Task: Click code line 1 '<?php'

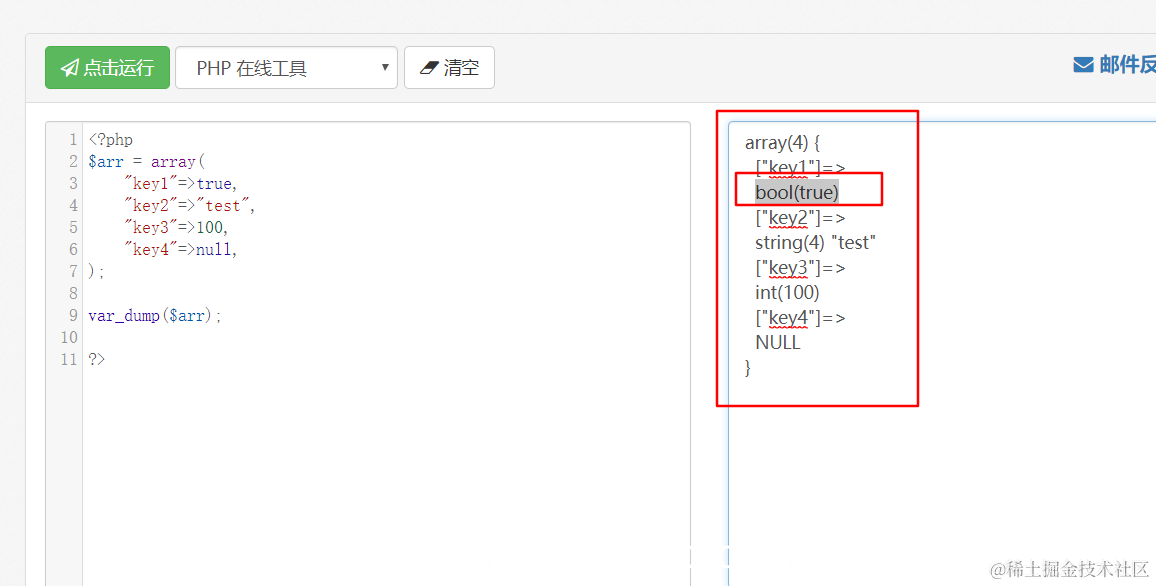Action: coord(111,139)
